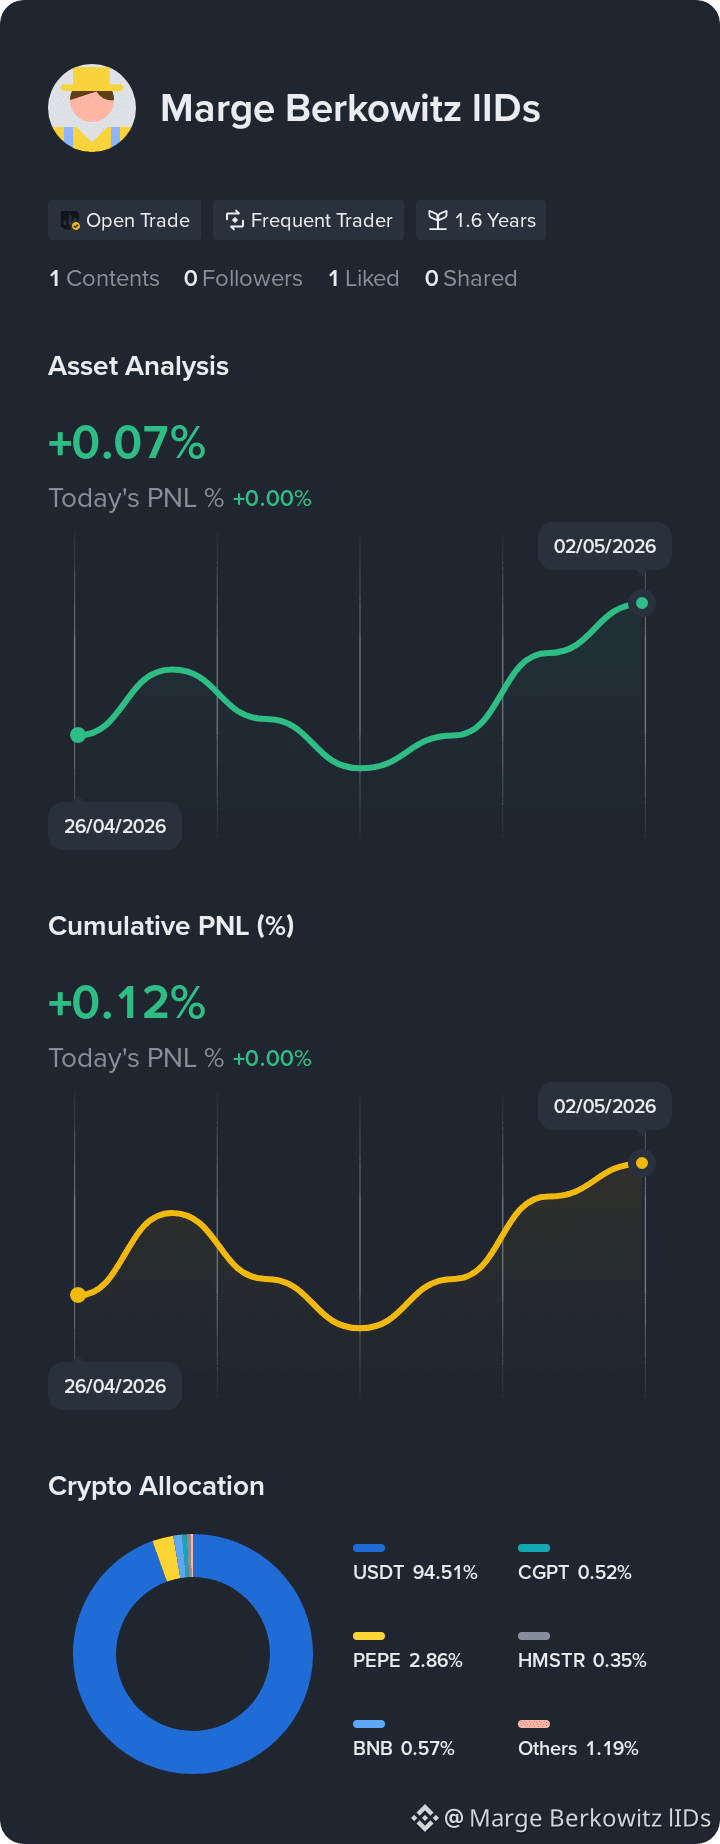This screenshot has width=720, height=1844.
Task: Click the PEPE yellow legend swatch
Action: 369,1636
